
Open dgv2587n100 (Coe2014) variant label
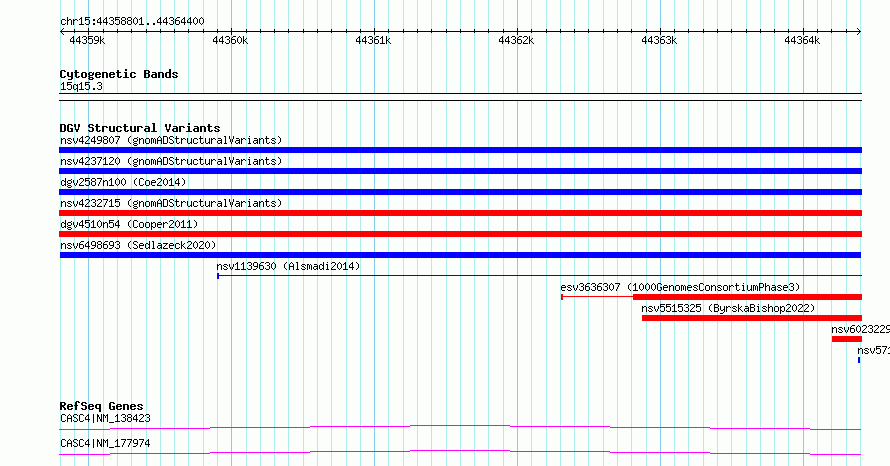[x=123, y=182]
